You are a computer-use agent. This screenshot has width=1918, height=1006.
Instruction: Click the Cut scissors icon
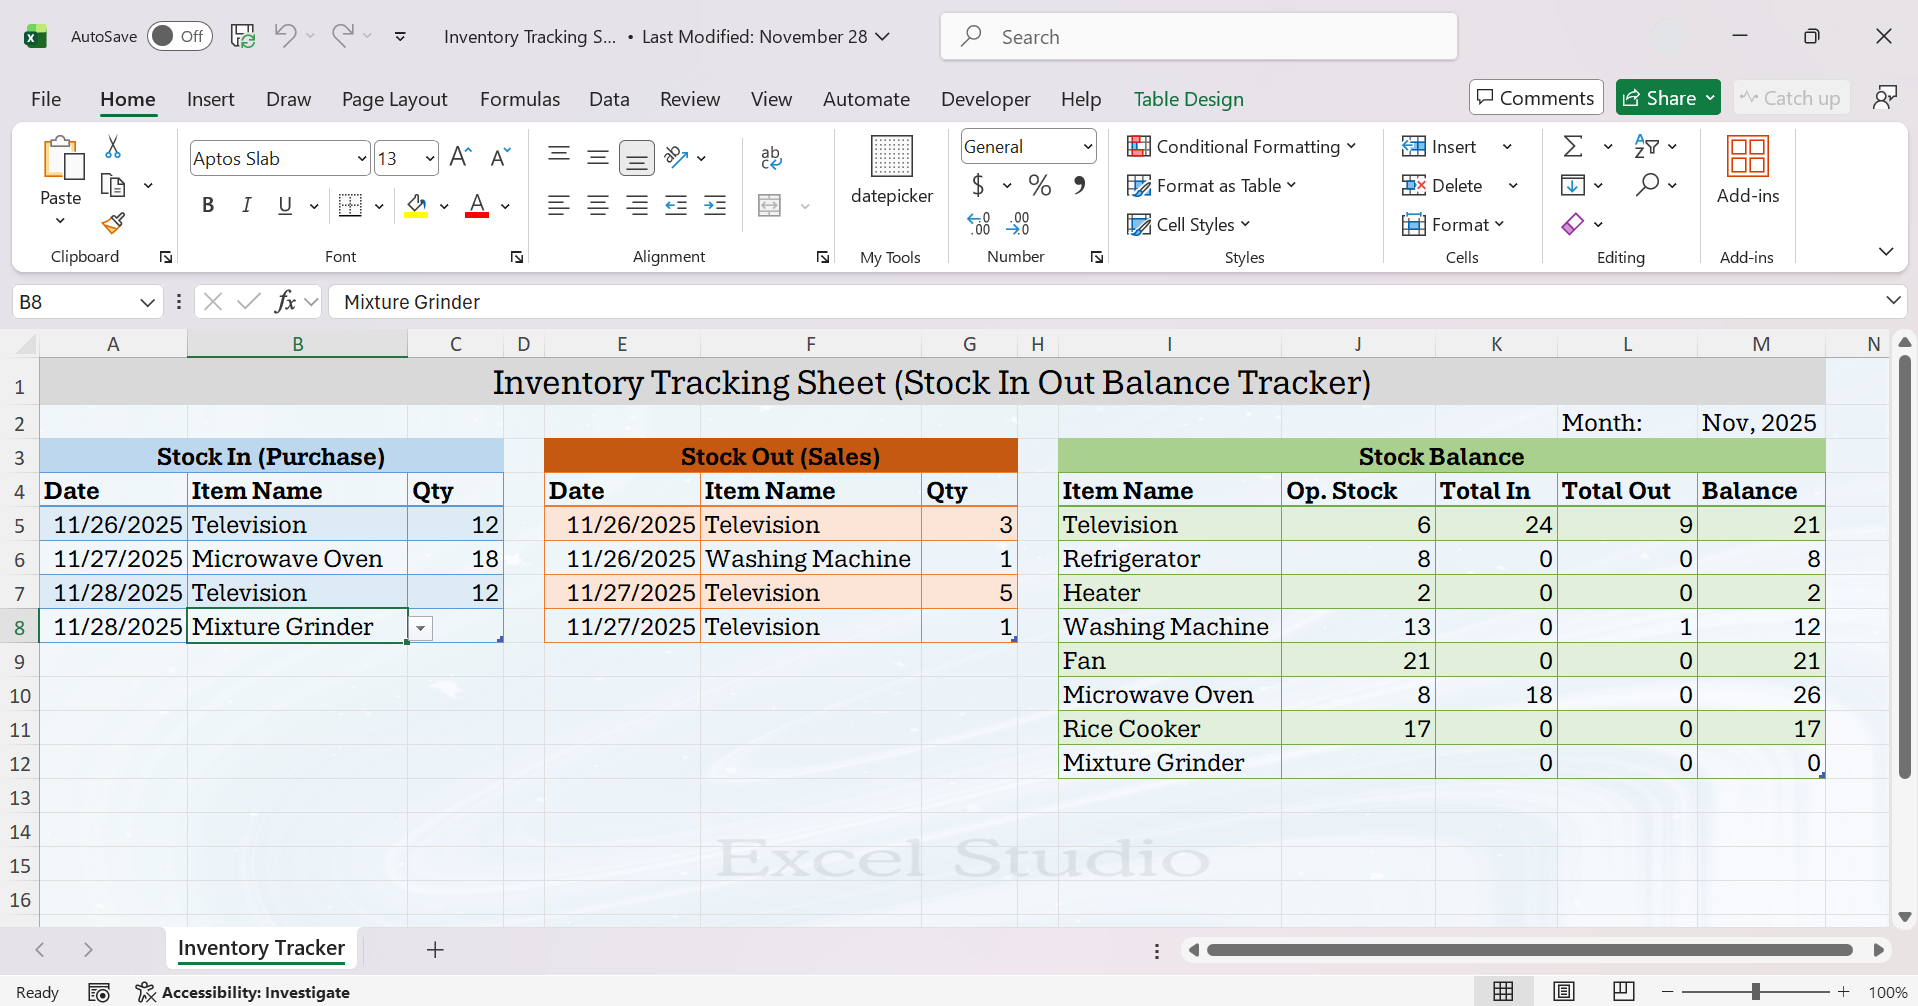(x=113, y=147)
